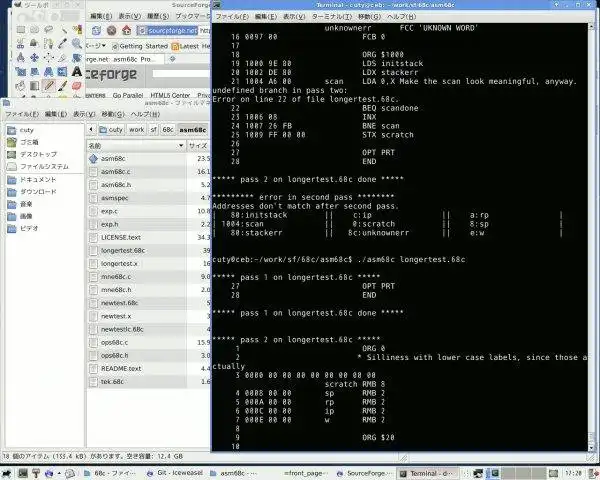Screen dimensions: 600x480
Task: Open ダウンロード folder in sidebar
Action: (x=32, y=191)
